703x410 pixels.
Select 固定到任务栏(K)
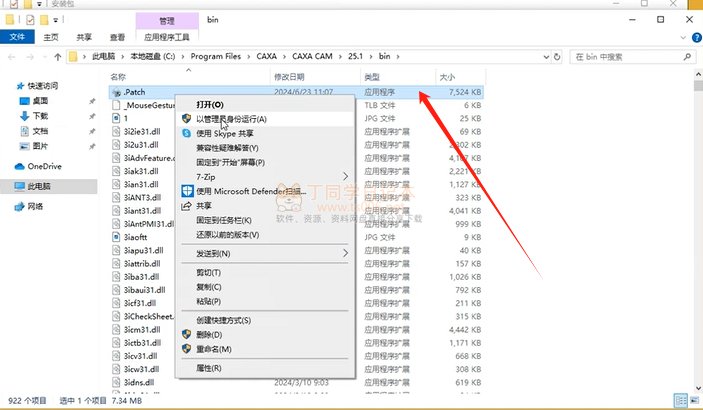click(x=224, y=220)
